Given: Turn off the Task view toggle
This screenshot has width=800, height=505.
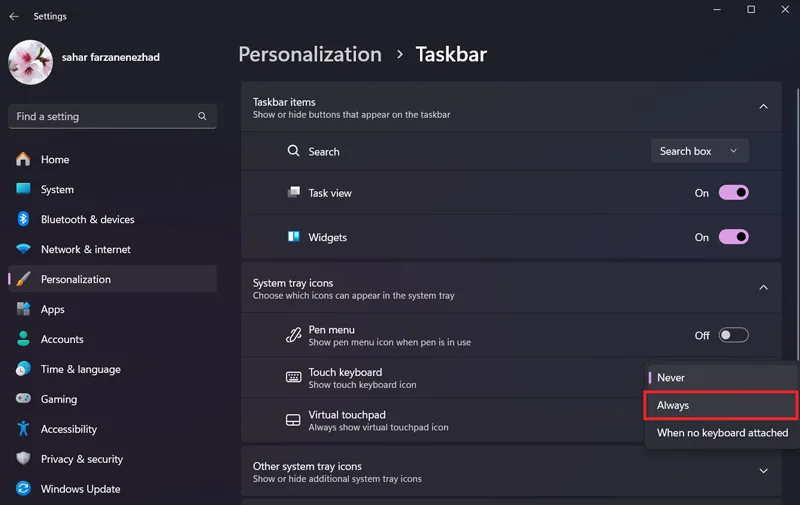Looking at the screenshot, I should tap(734, 192).
